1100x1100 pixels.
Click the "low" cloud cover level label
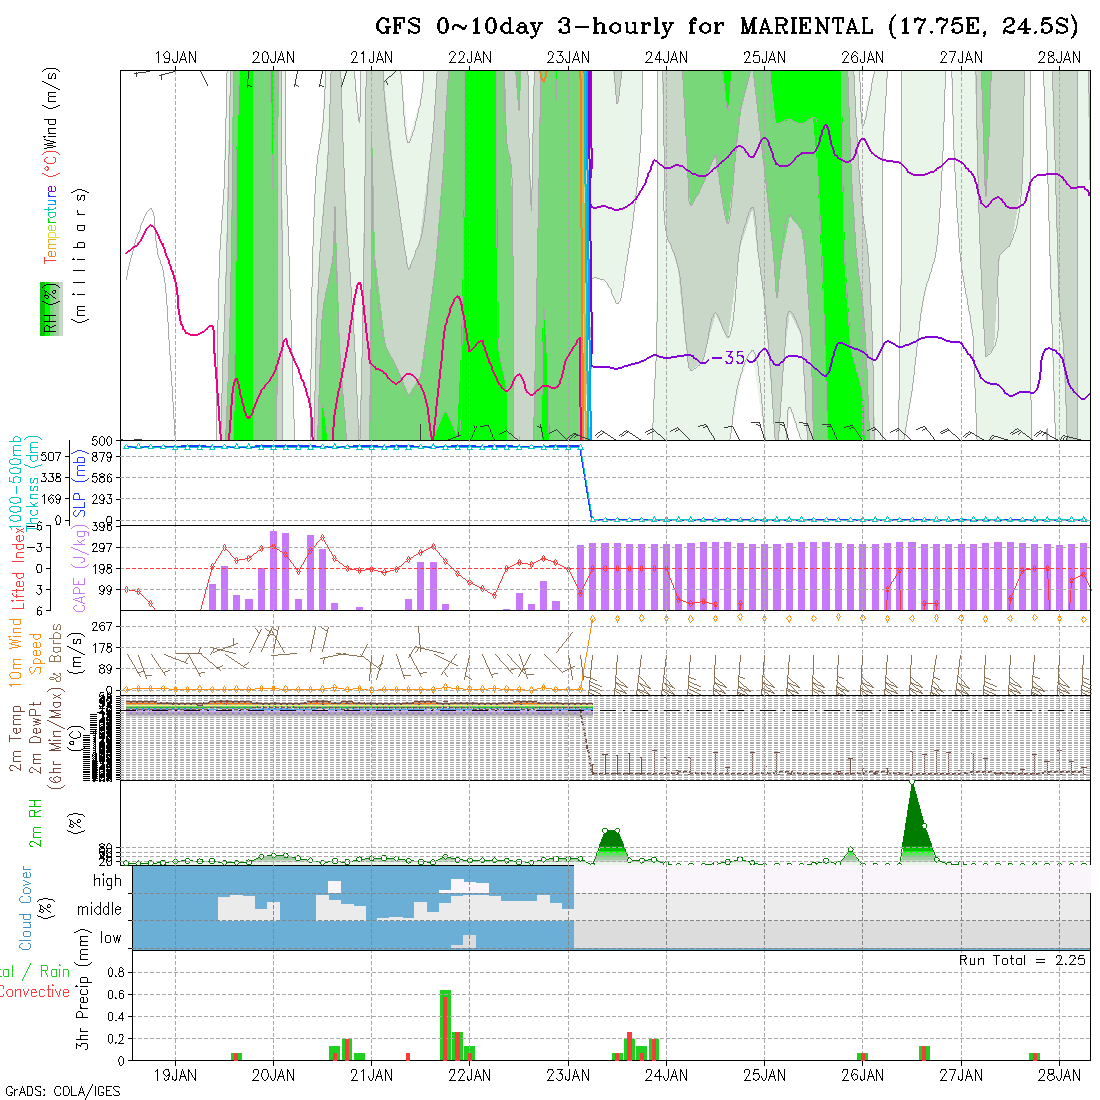(x=109, y=938)
